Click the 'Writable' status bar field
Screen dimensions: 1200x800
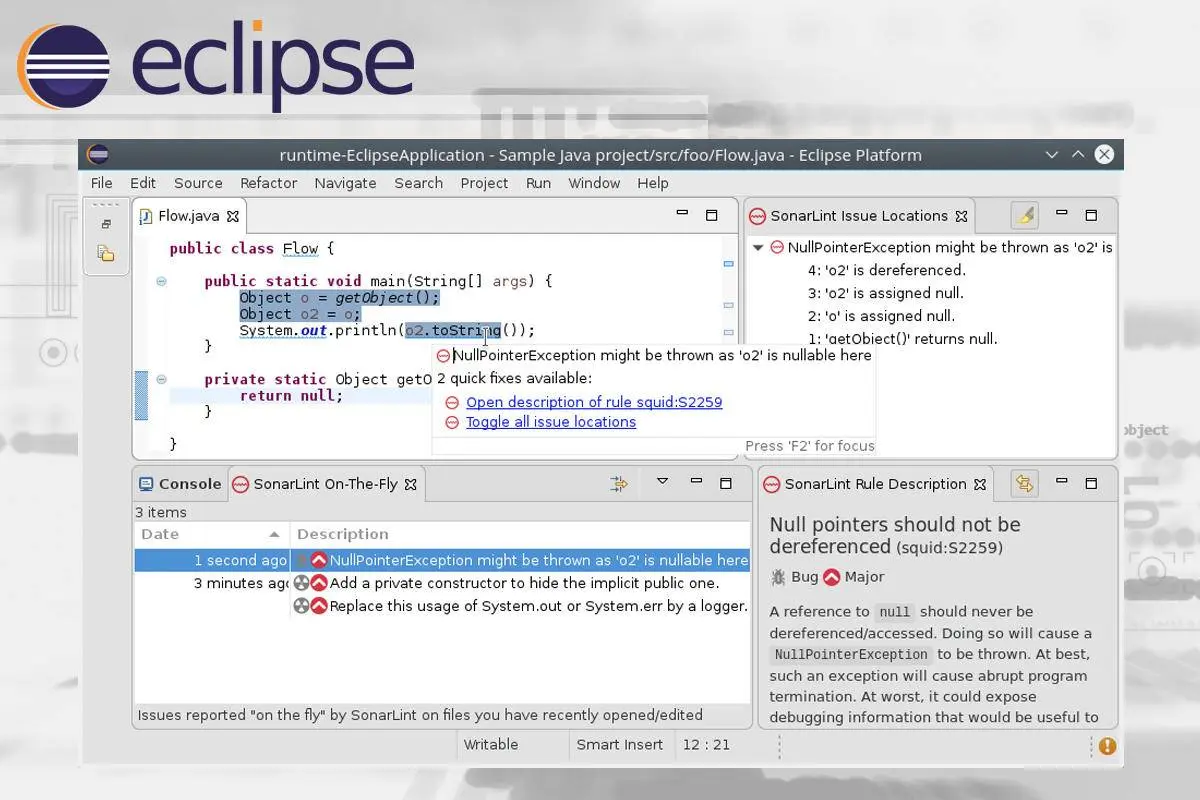pyautogui.click(x=491, y=745)
